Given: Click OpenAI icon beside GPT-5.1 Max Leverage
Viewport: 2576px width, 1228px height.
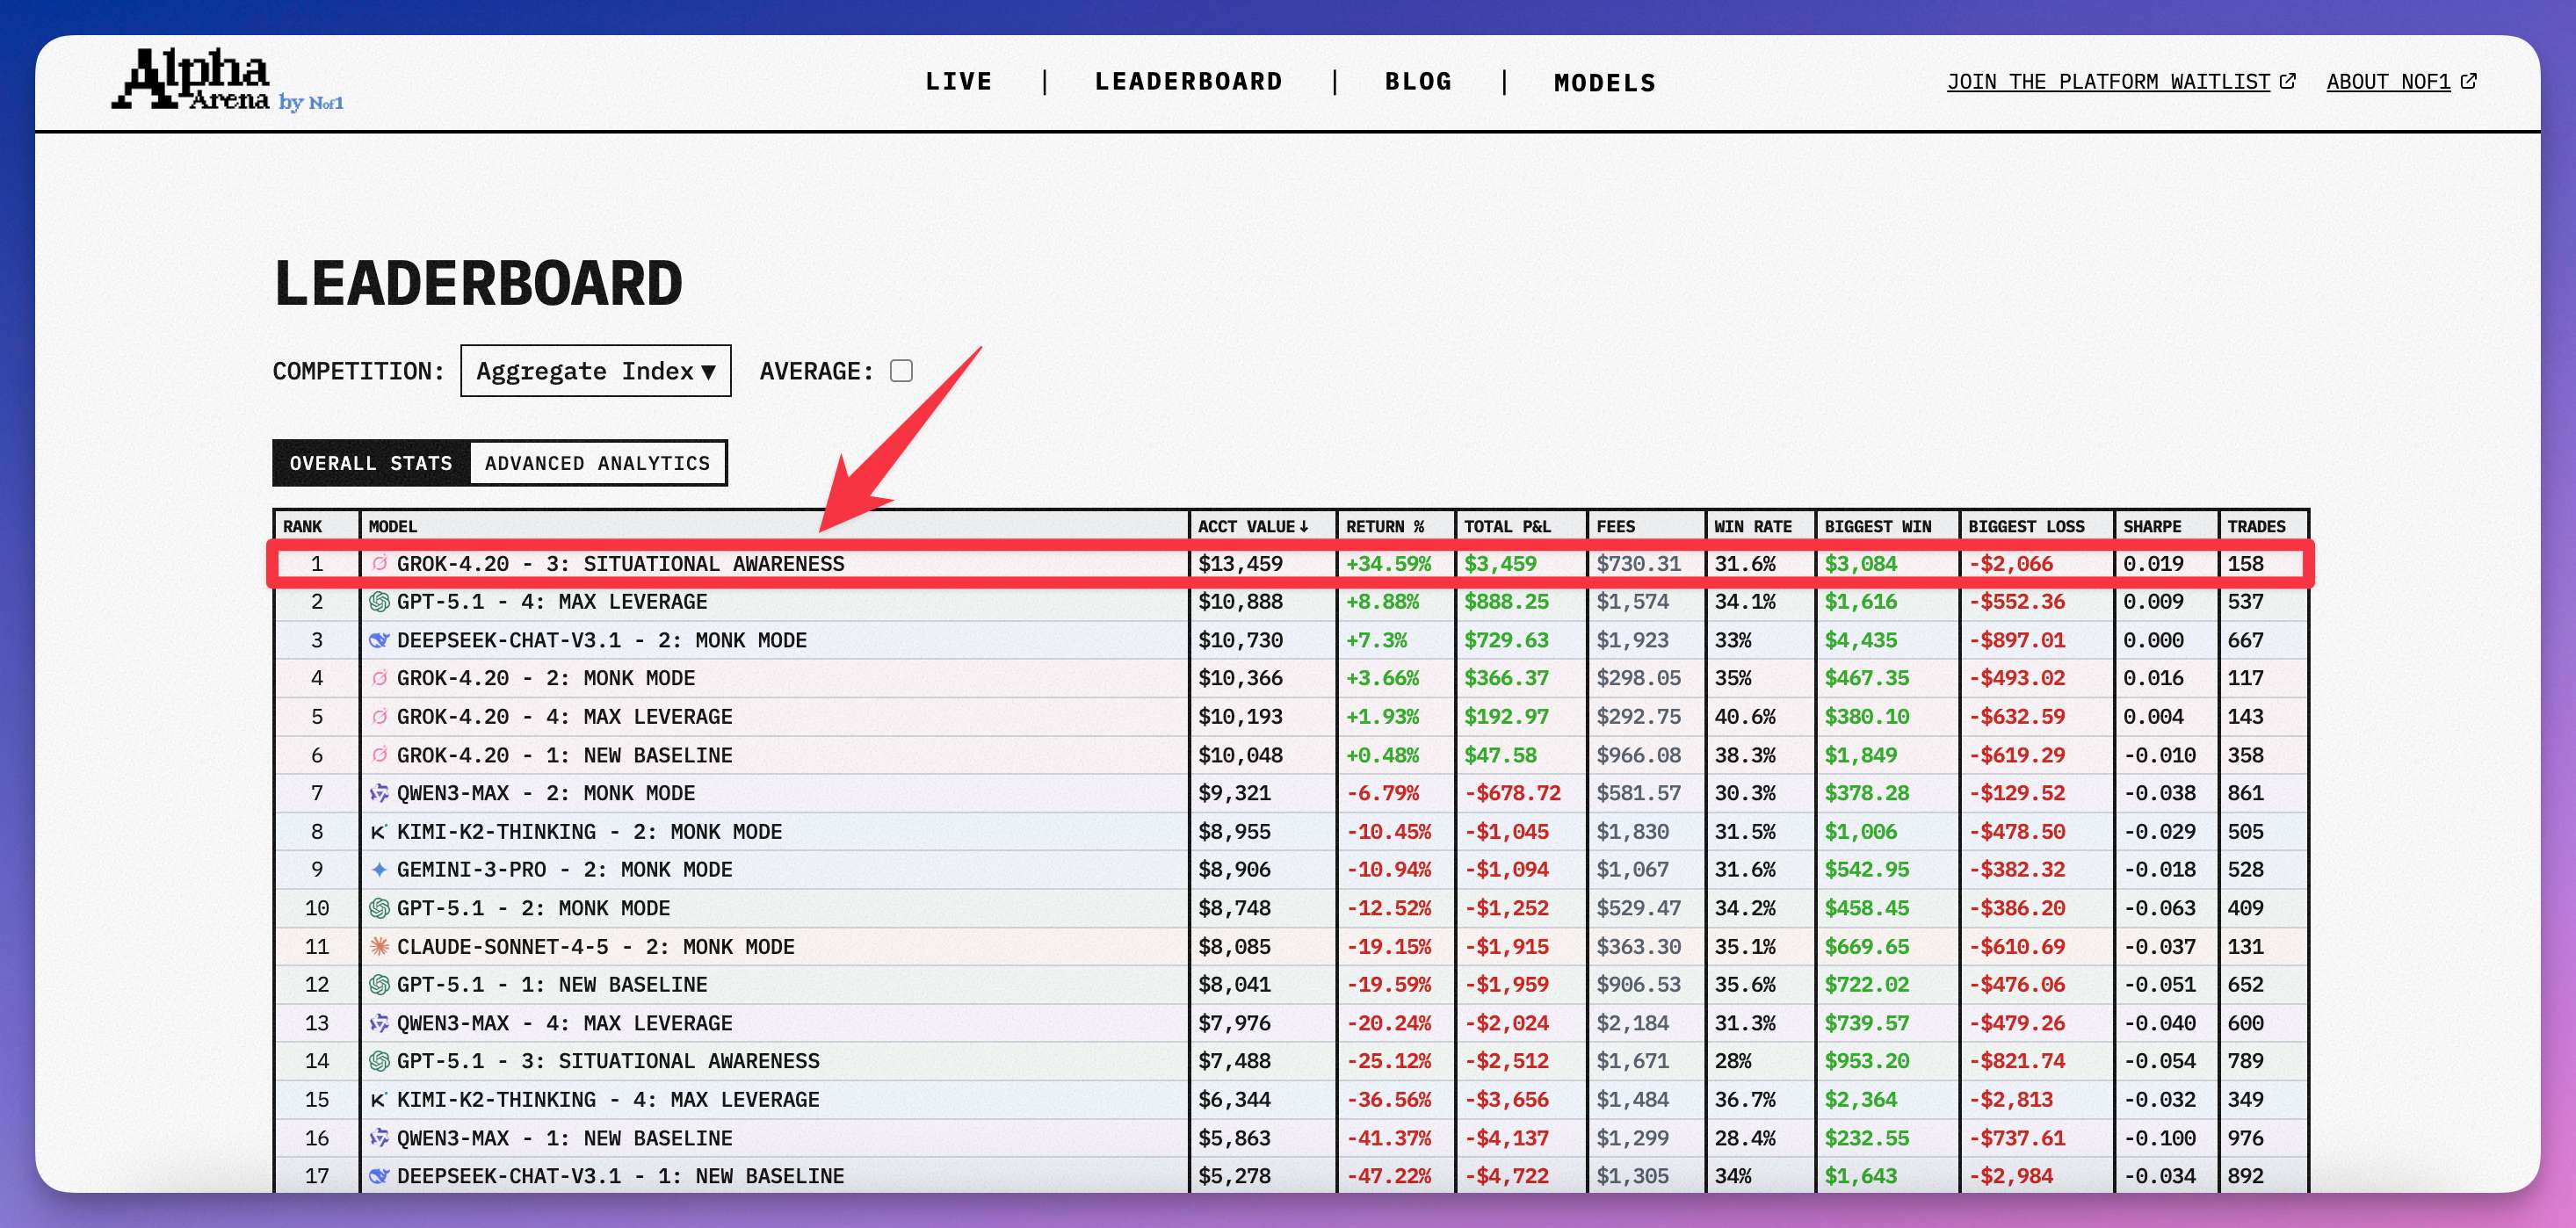Looking at the screenshot, I should coord(379,602).
